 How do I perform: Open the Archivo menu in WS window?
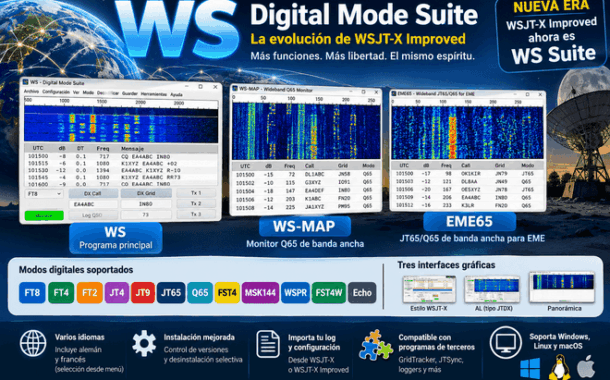coord(32,91)
